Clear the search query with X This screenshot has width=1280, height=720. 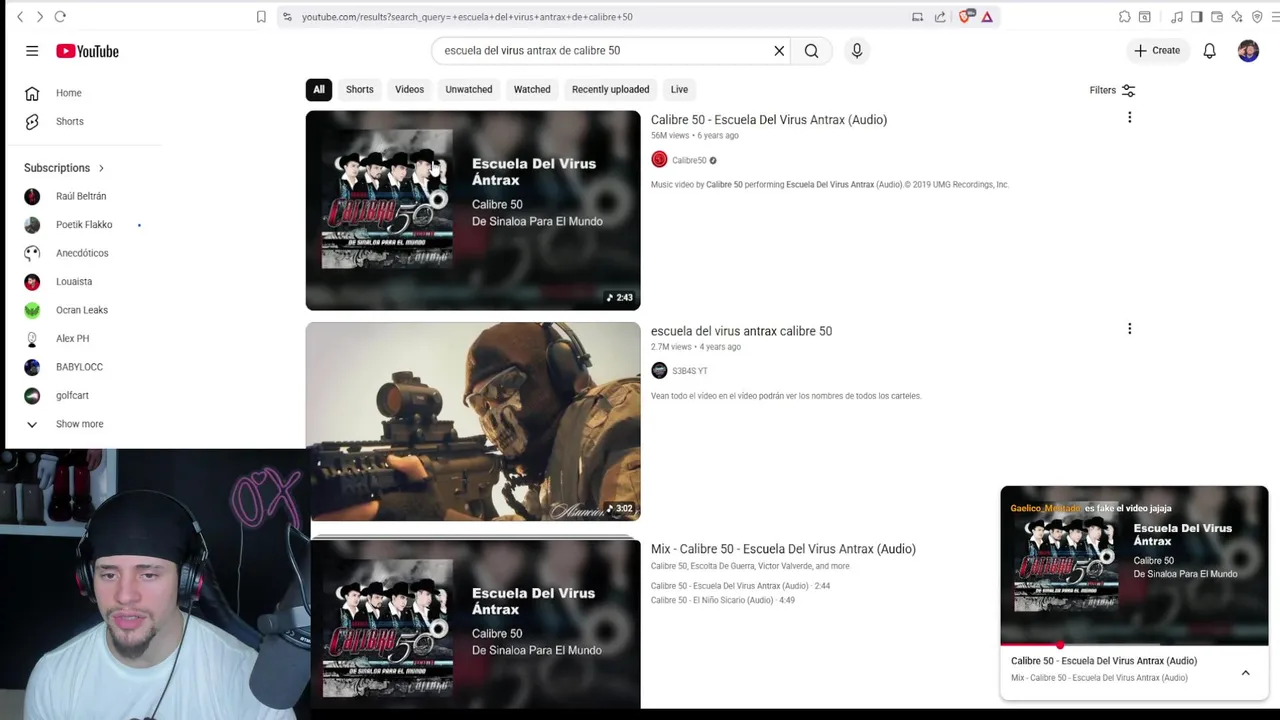779,51
